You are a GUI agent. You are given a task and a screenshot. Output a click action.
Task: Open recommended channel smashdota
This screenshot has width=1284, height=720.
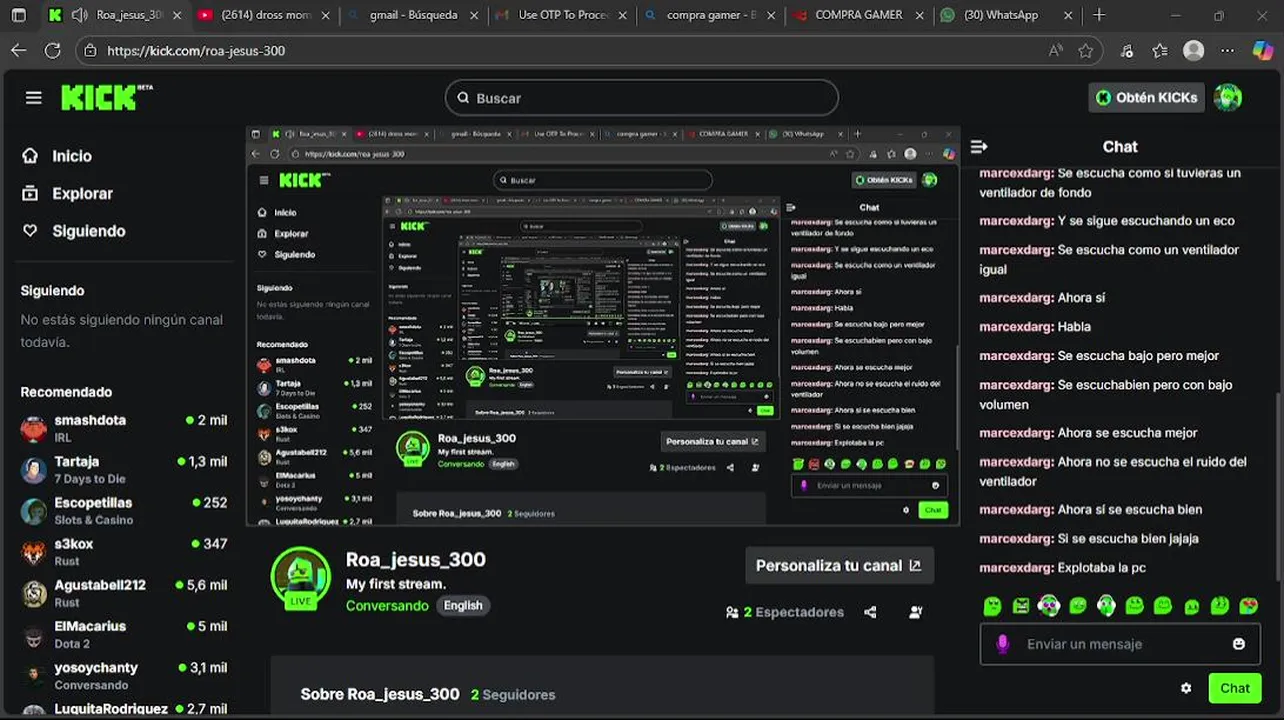click(124, 429)
